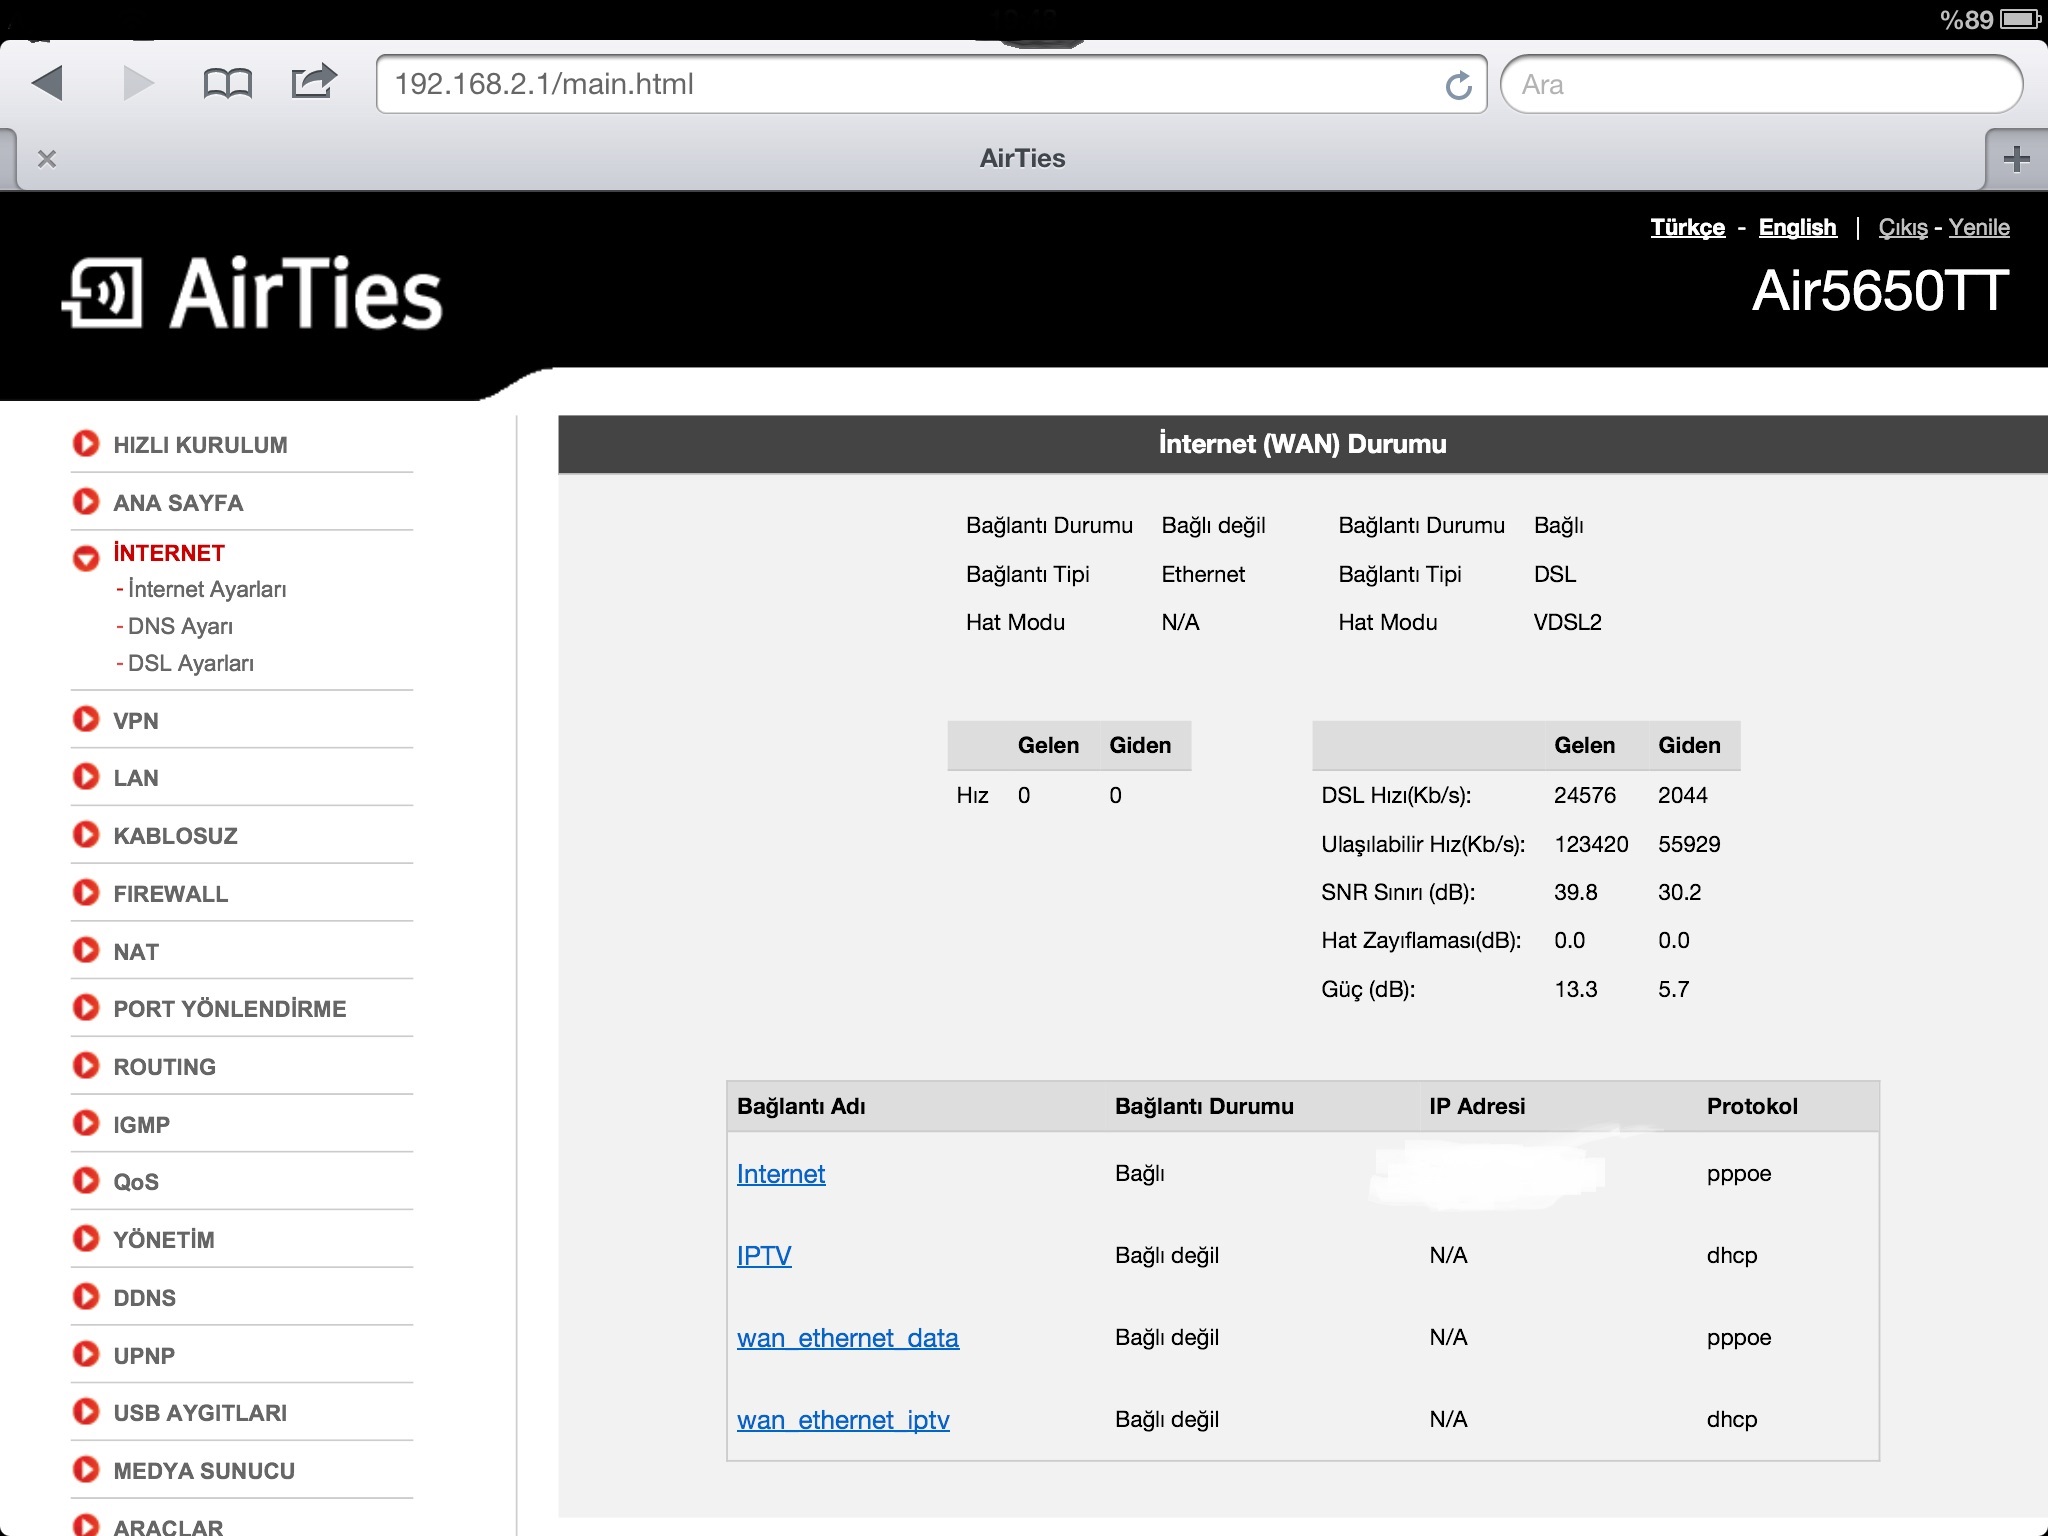This screenshot has width=2048, height=1536.
Task: Select Güç Giden value 5.7
Action: coord(1673,989)
